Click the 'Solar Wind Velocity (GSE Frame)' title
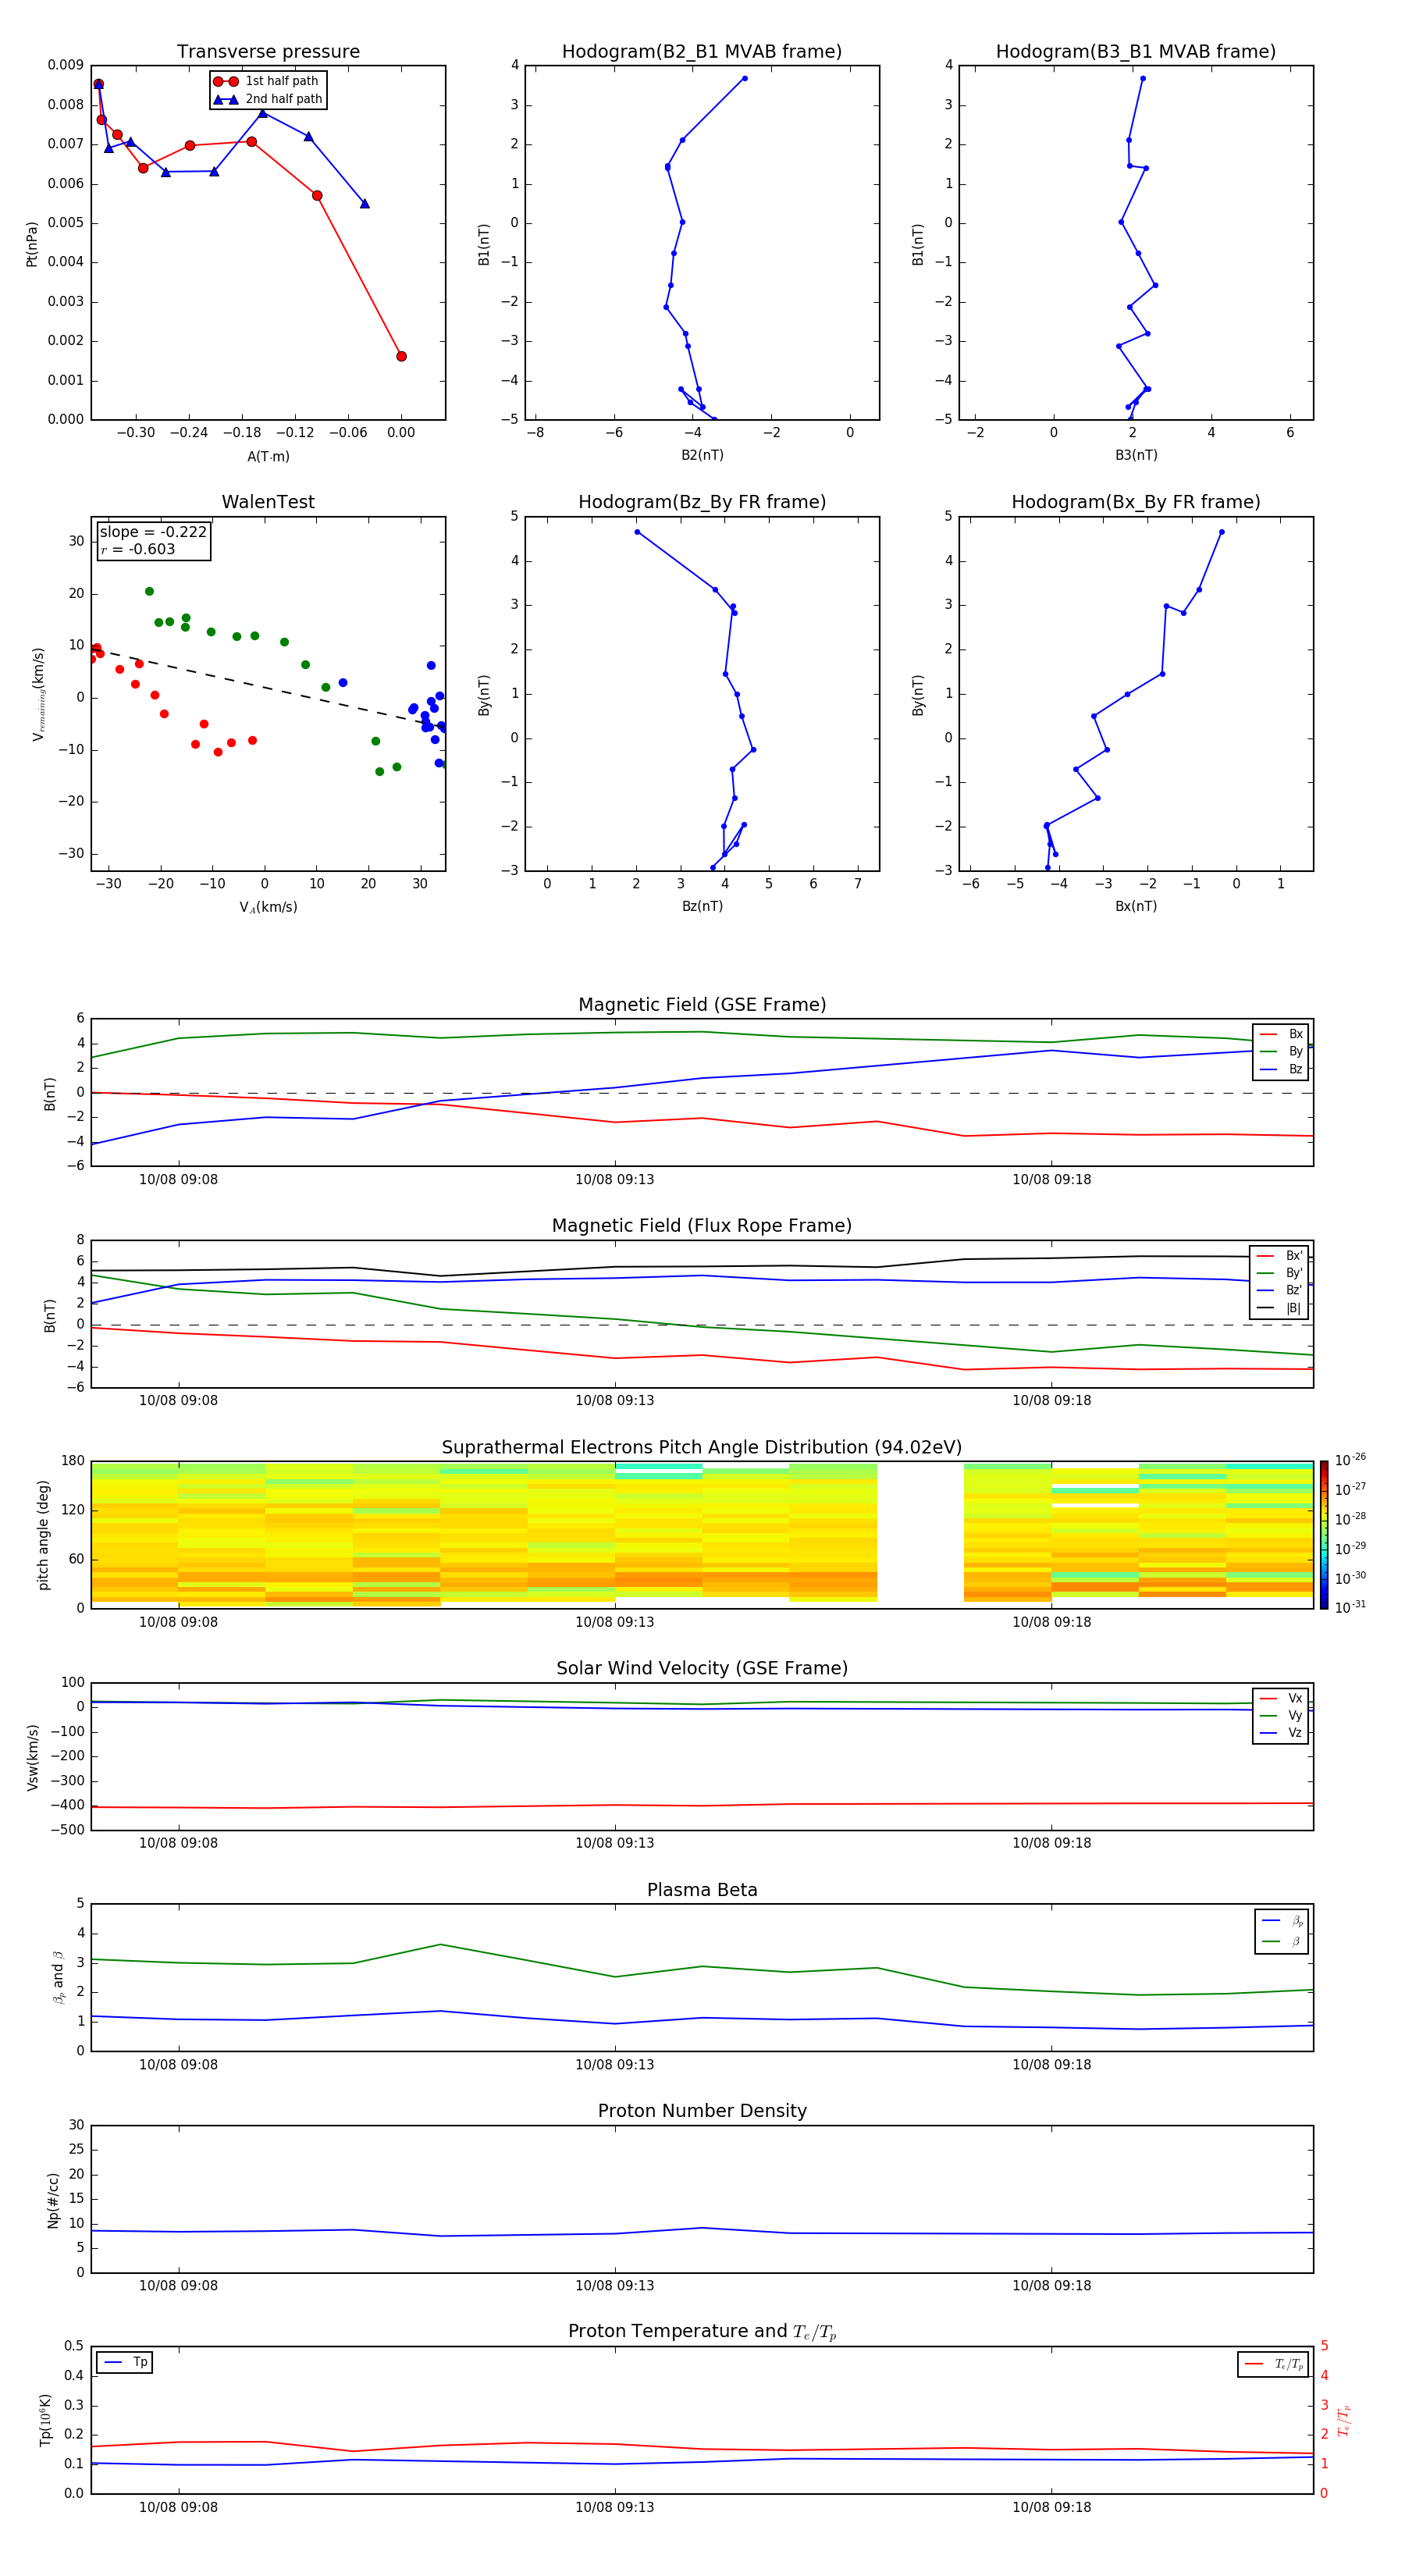Screen dimensions: 1405x2576 (702, 1668)
